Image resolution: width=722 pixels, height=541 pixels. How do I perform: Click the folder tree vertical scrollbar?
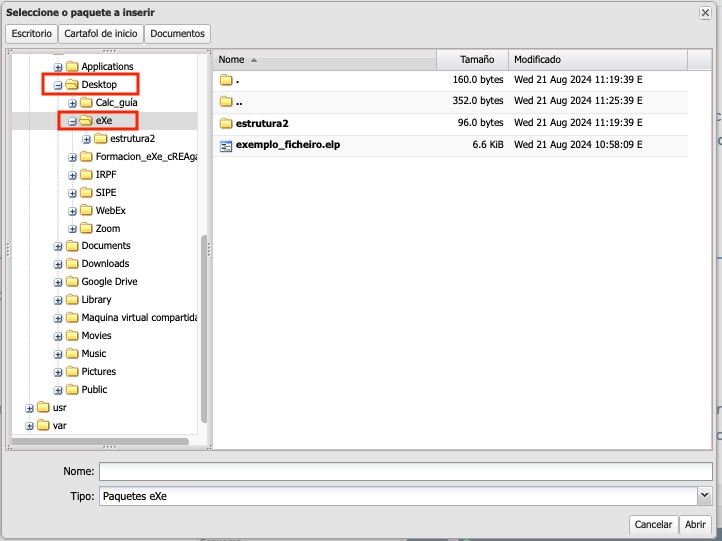point(205,330)
